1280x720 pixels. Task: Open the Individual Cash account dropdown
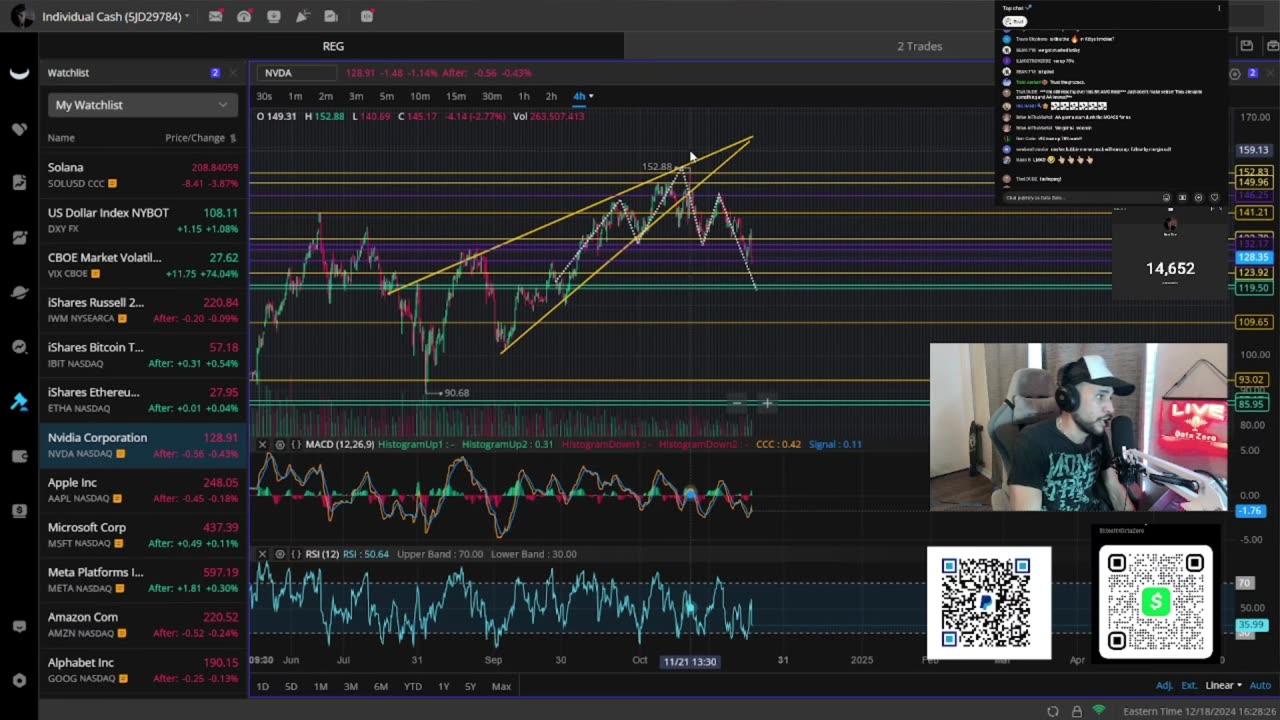(116, 17)
